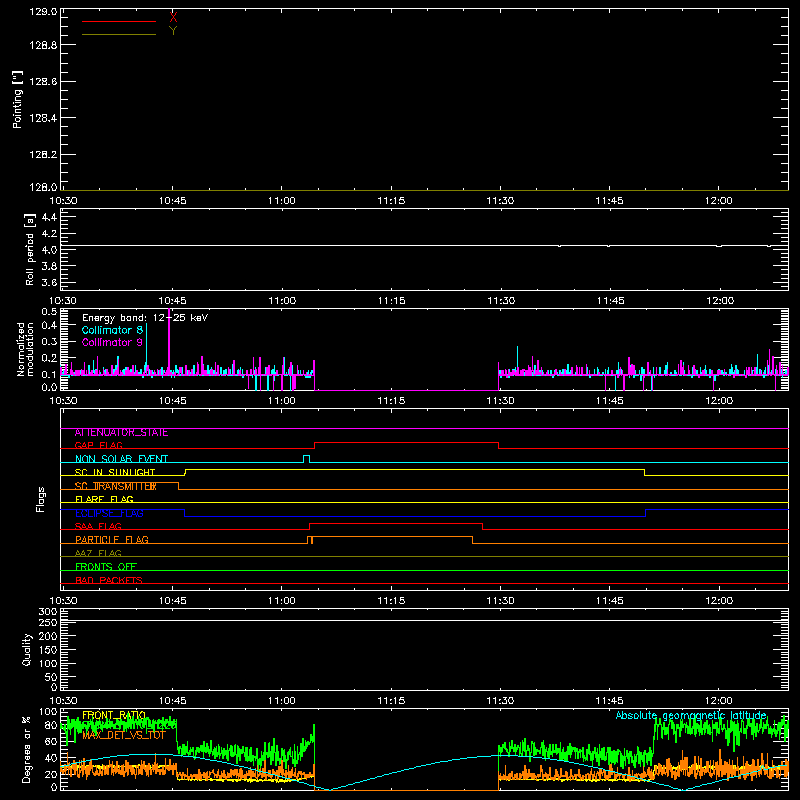Click the Pointing axis title
The width and height of the screenshot is (800, 800).
tap(17, 100)
